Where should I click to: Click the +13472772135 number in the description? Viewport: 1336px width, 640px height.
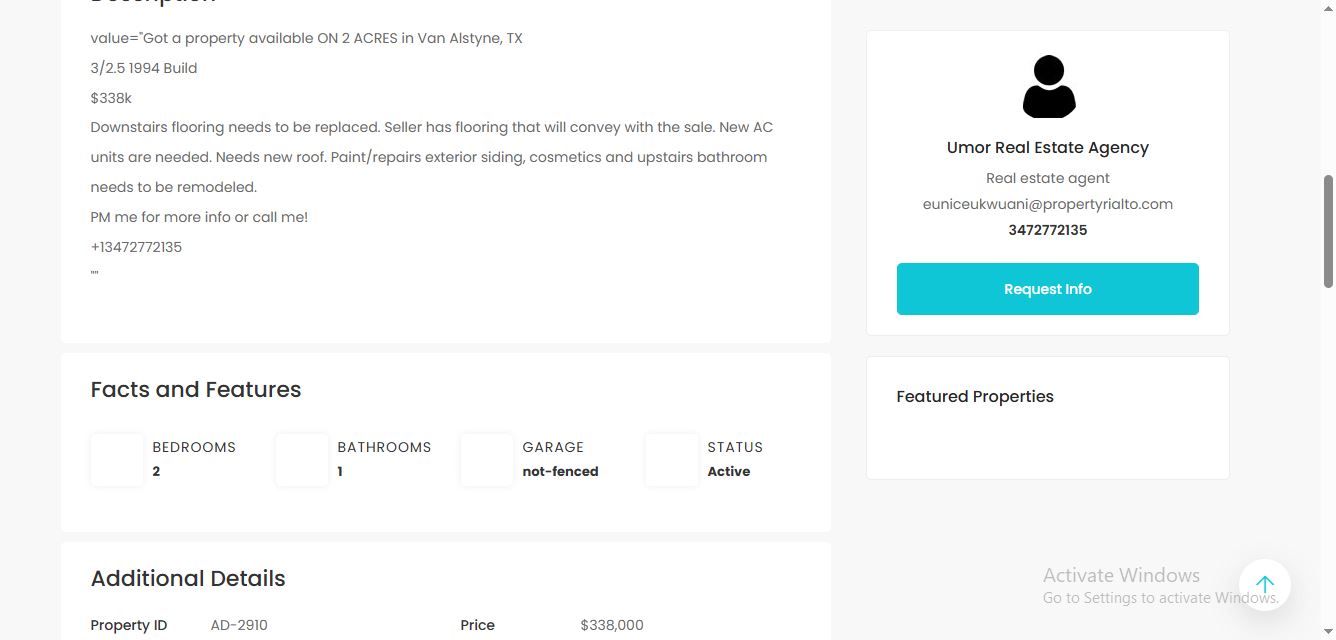coord(136,247)
